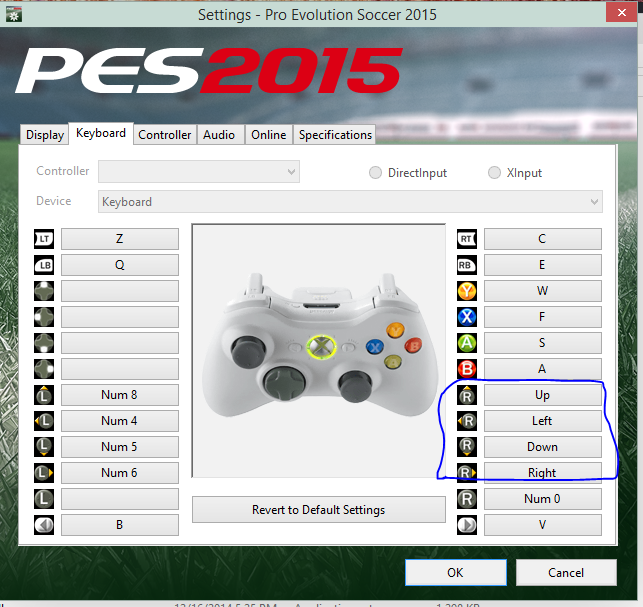Click the right stick Down binding
This screenshot has width=643, height=607.
[x=543, y=447]
